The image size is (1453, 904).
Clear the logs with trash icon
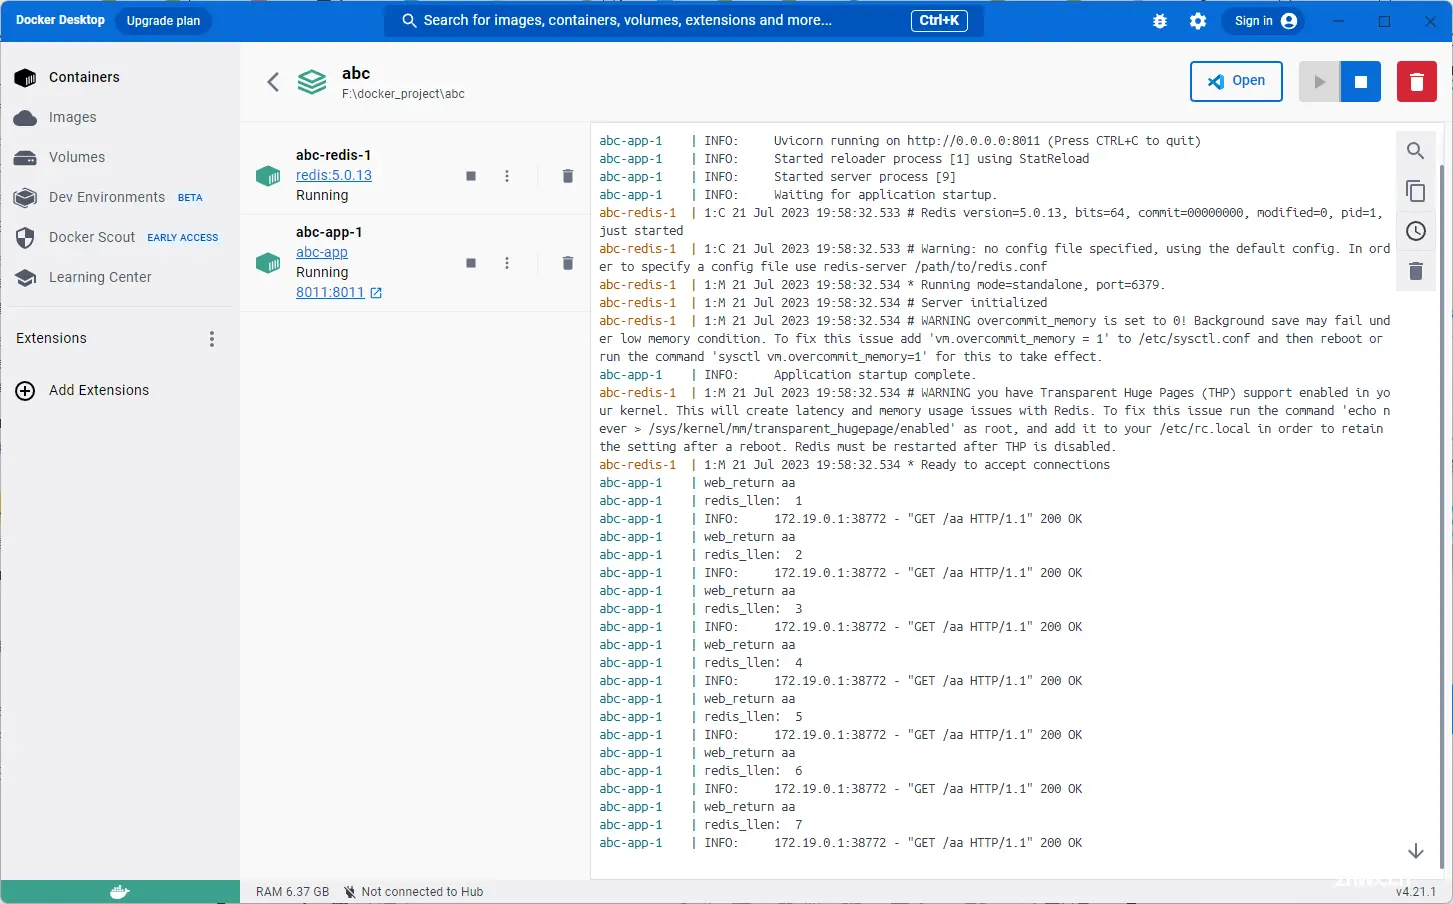point(1415,271)
